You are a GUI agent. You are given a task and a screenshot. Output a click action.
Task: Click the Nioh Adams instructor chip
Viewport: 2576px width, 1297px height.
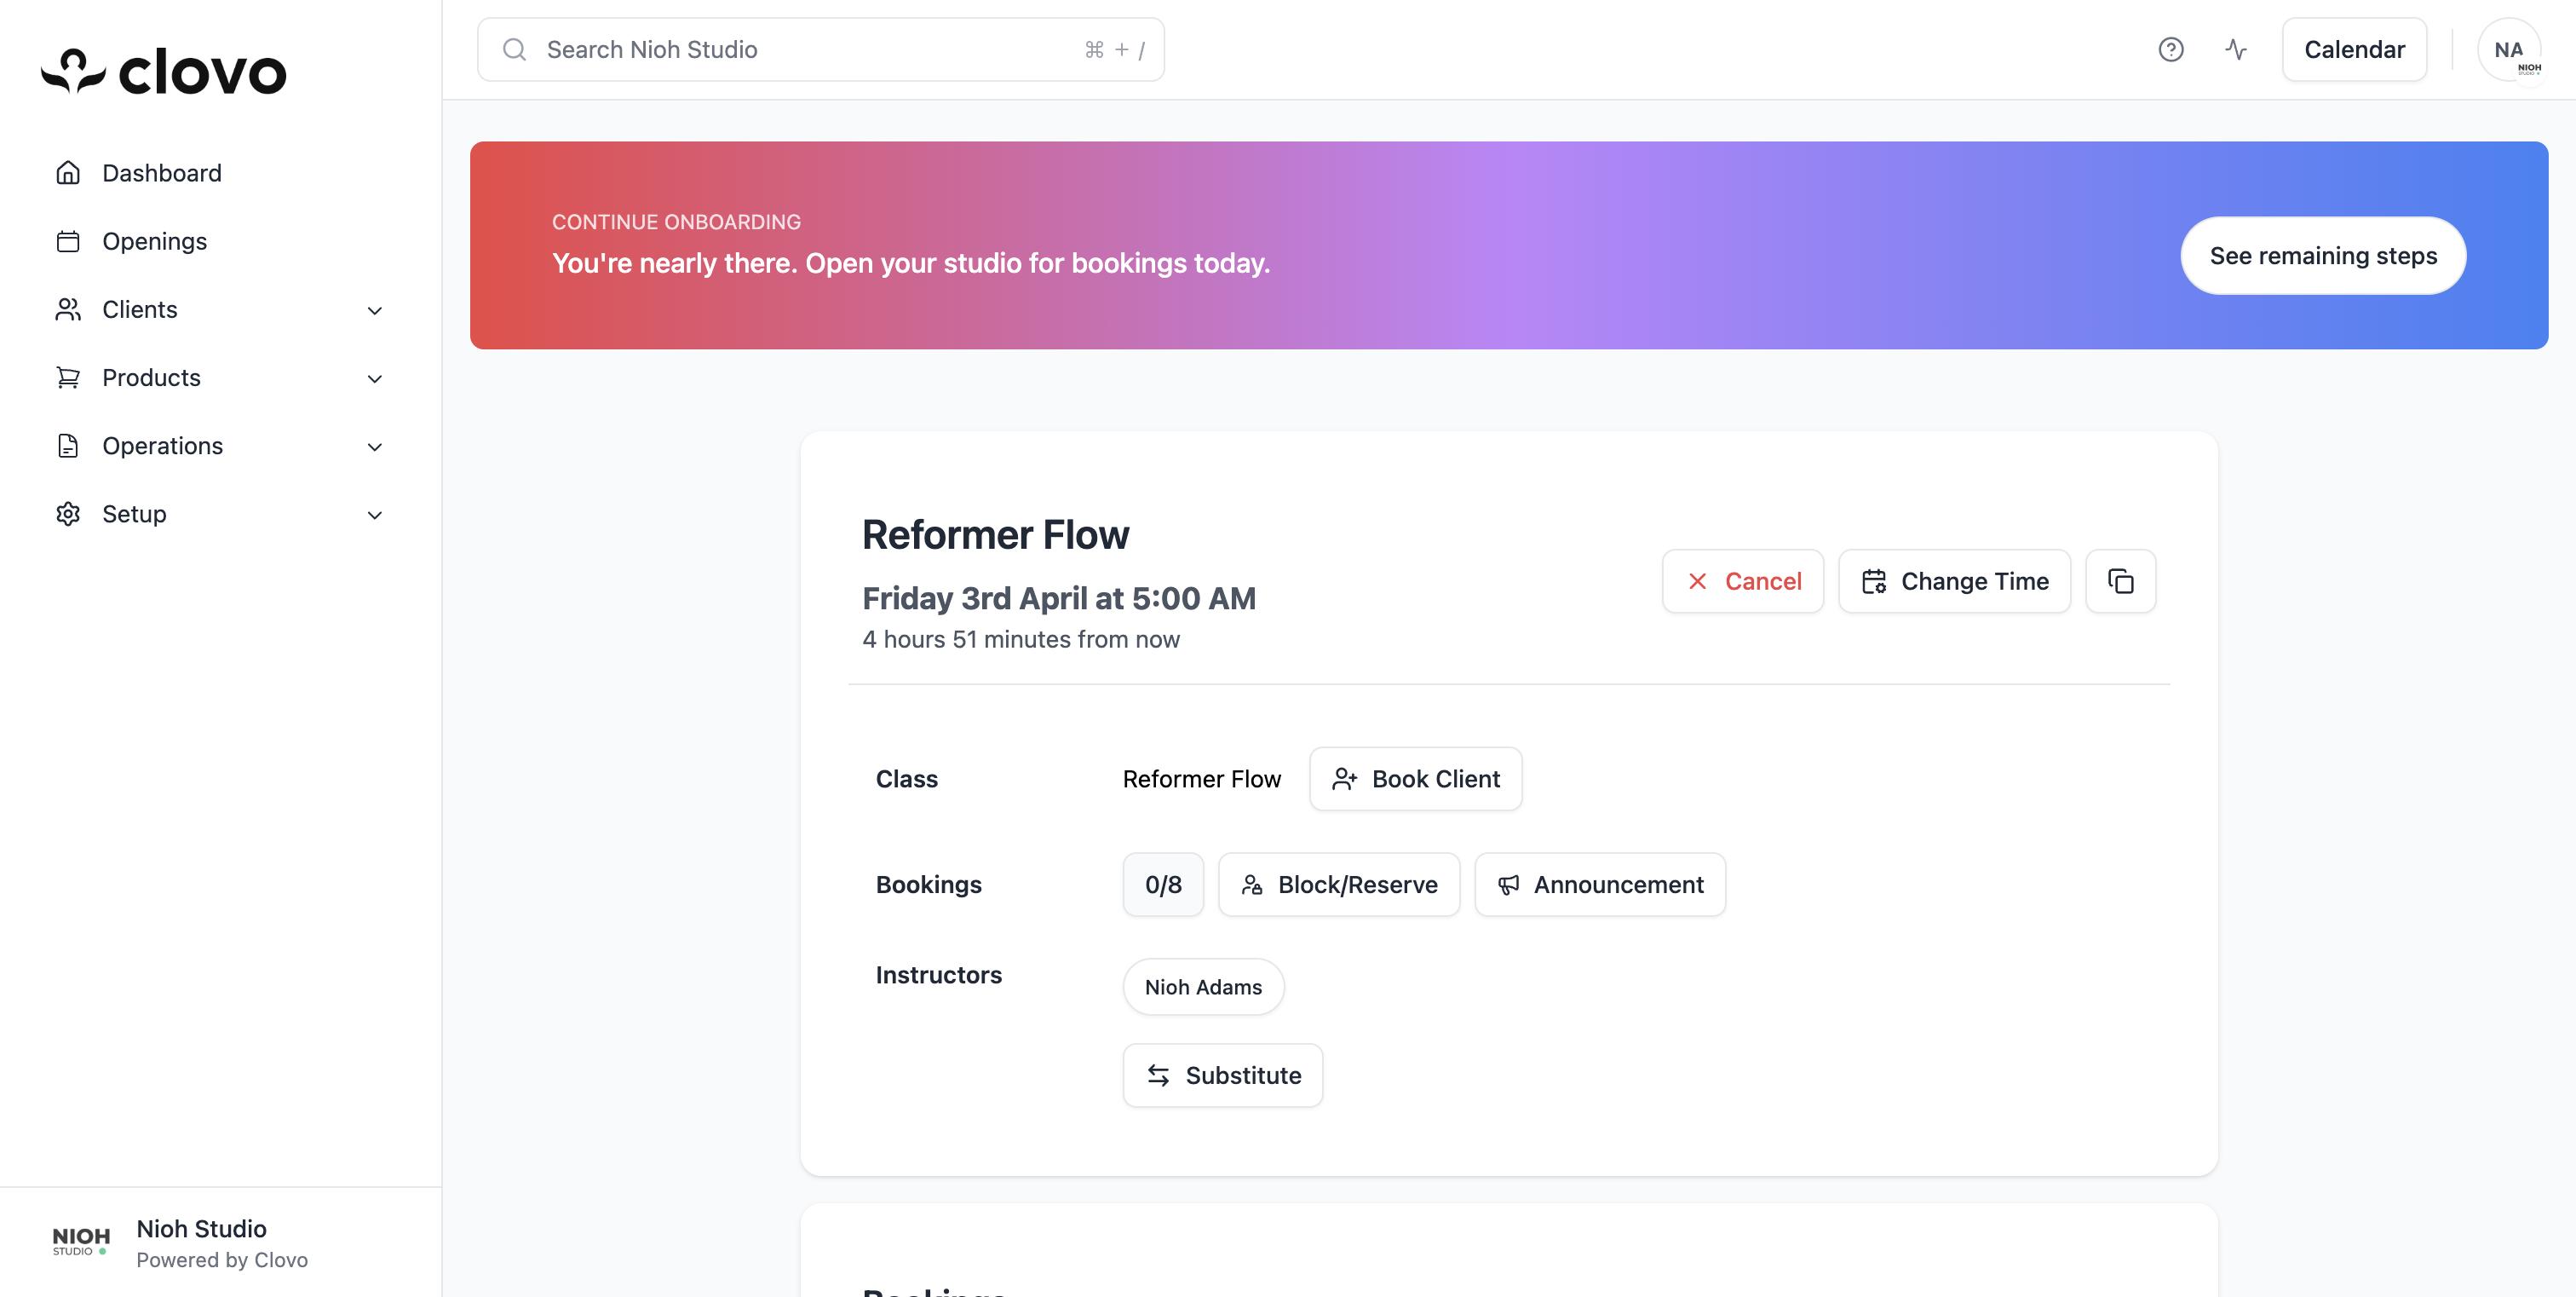1203,987
